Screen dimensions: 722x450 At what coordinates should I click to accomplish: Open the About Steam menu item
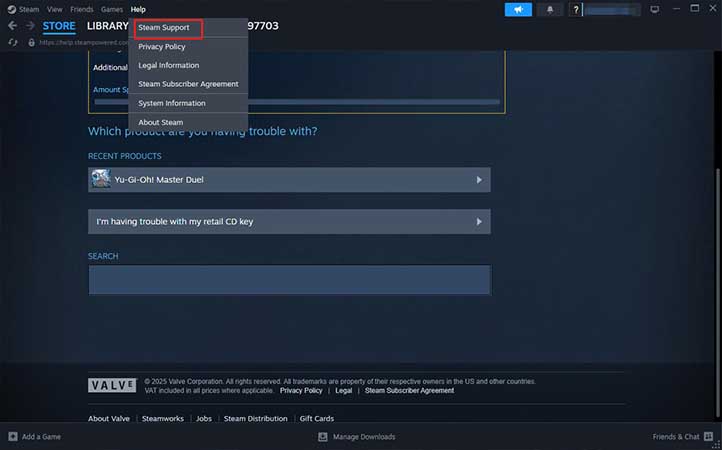tap(161, 123)
